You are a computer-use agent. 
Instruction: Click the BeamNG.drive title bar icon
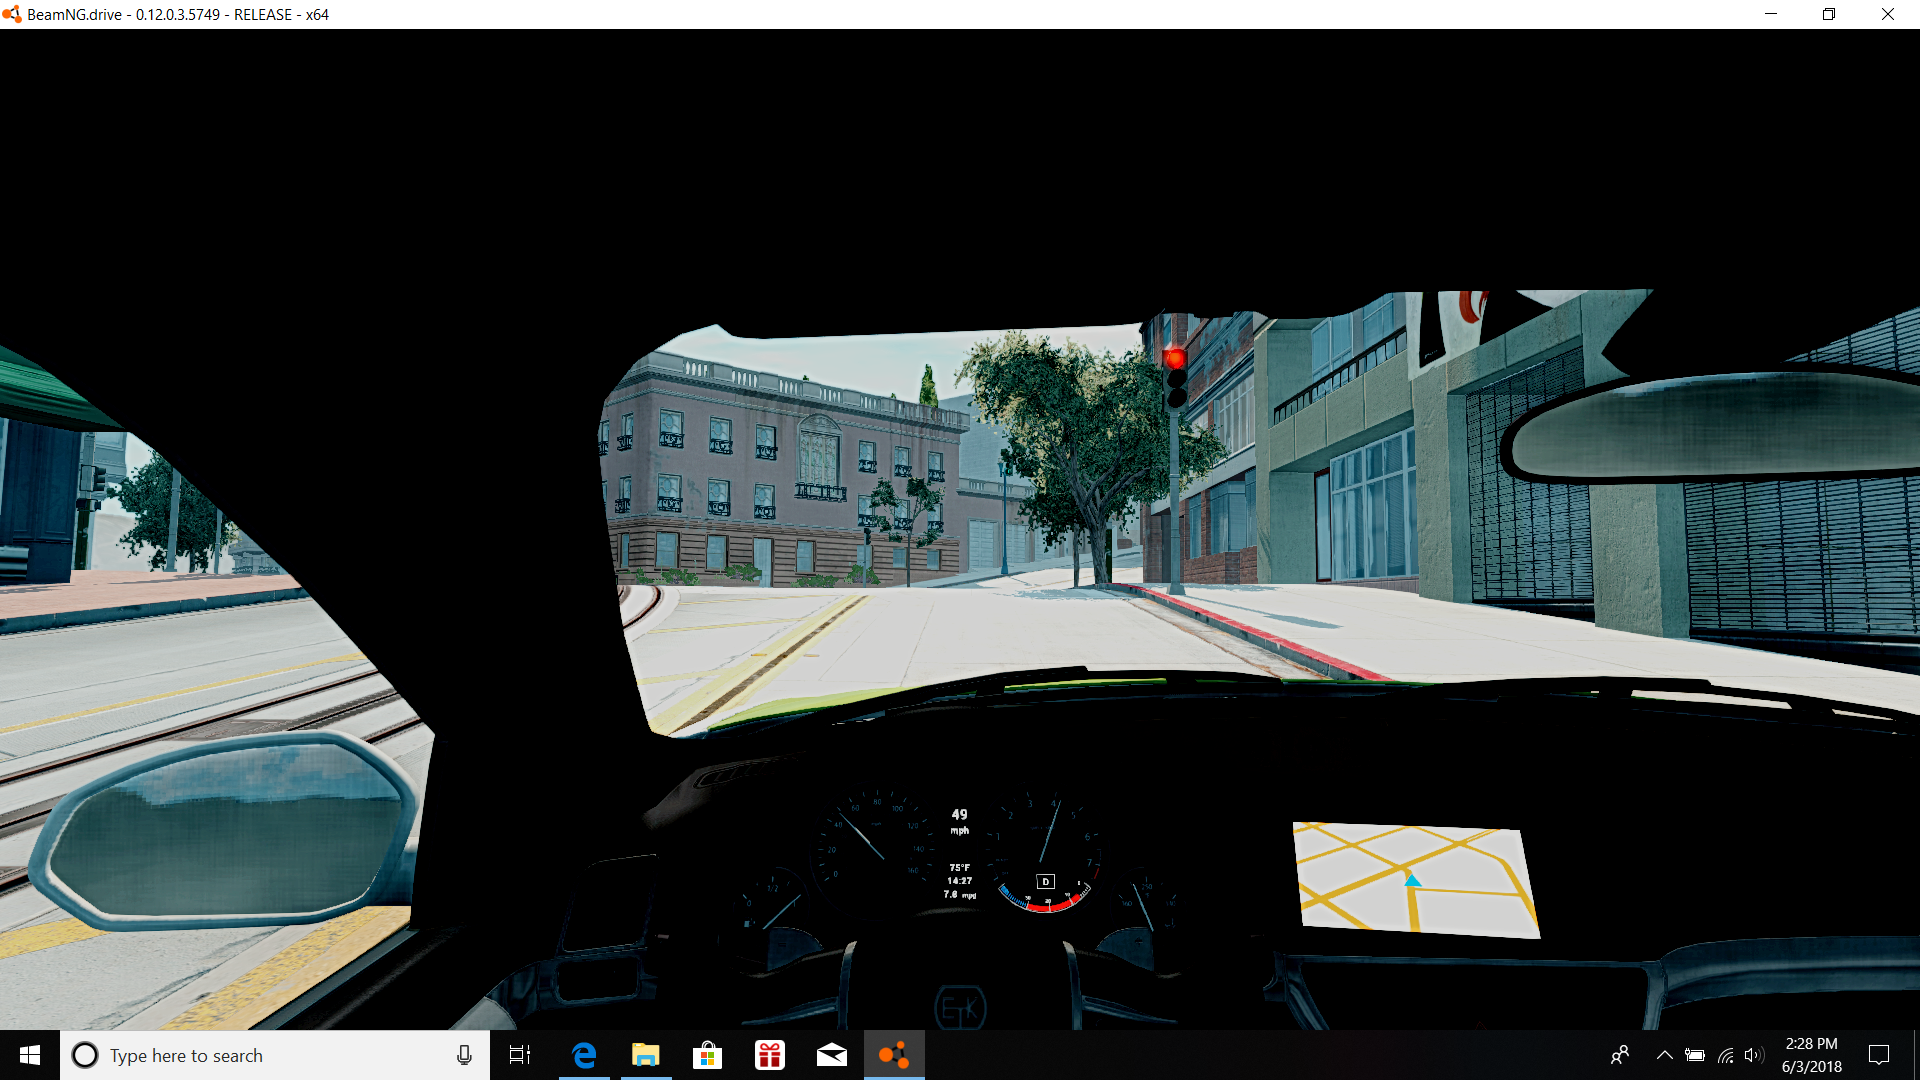coord(11,14)
